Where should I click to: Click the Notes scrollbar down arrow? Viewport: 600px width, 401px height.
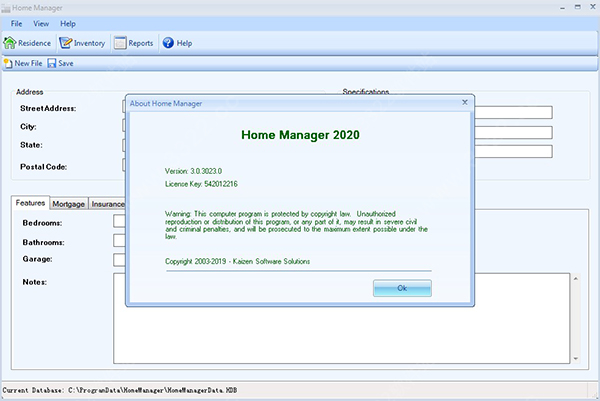pyautogui.click(x=576, y=359)
